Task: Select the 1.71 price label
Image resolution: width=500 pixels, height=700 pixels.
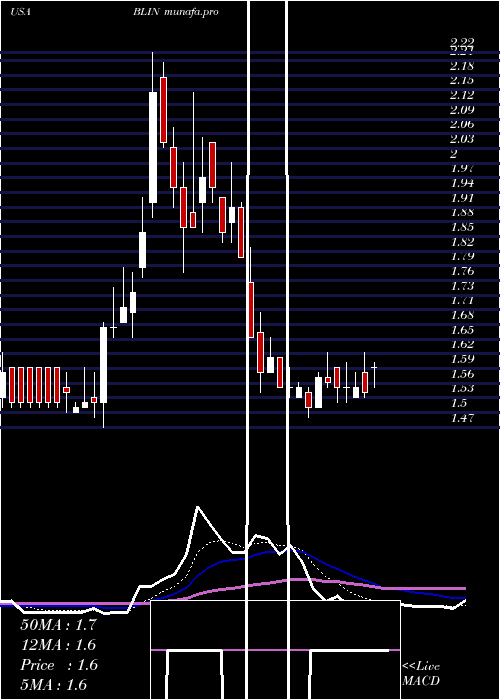Action: (x=462, y=300)
